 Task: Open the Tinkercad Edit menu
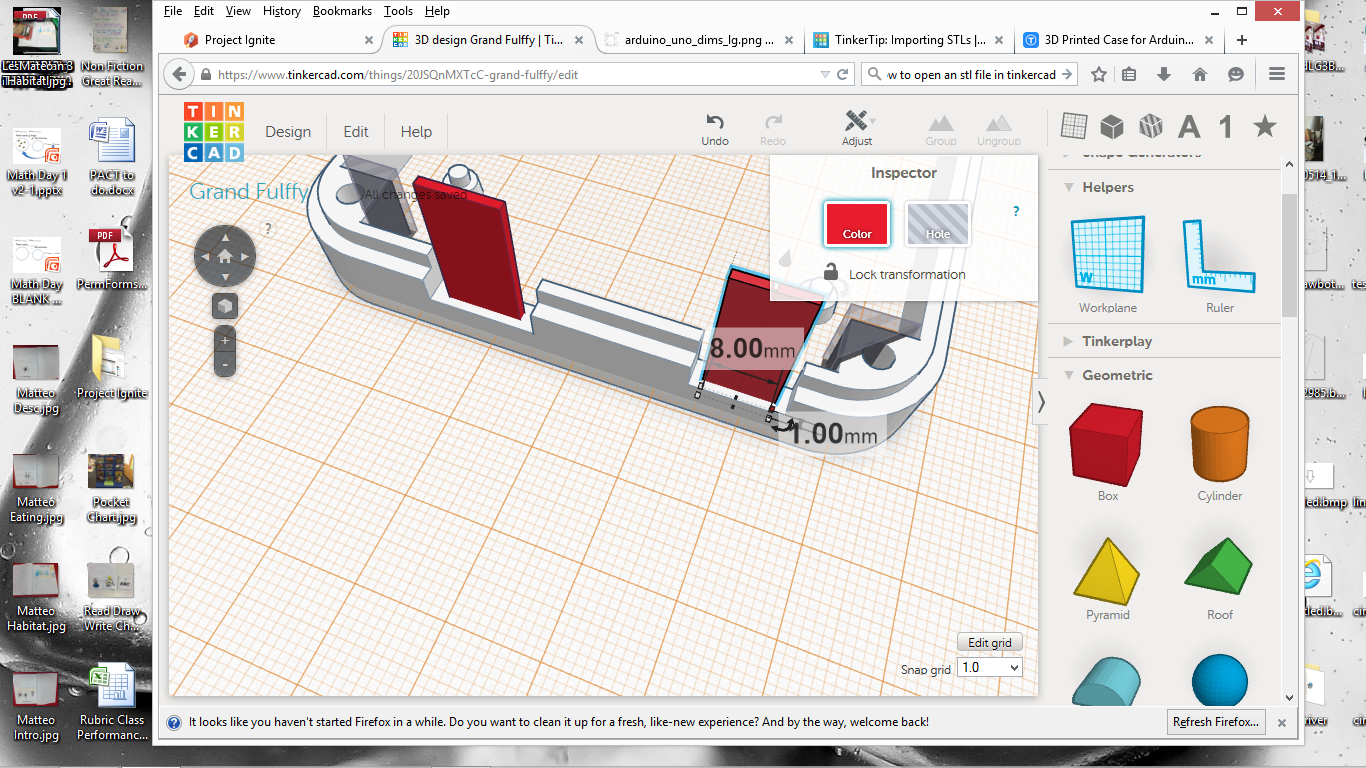[356, 131]
